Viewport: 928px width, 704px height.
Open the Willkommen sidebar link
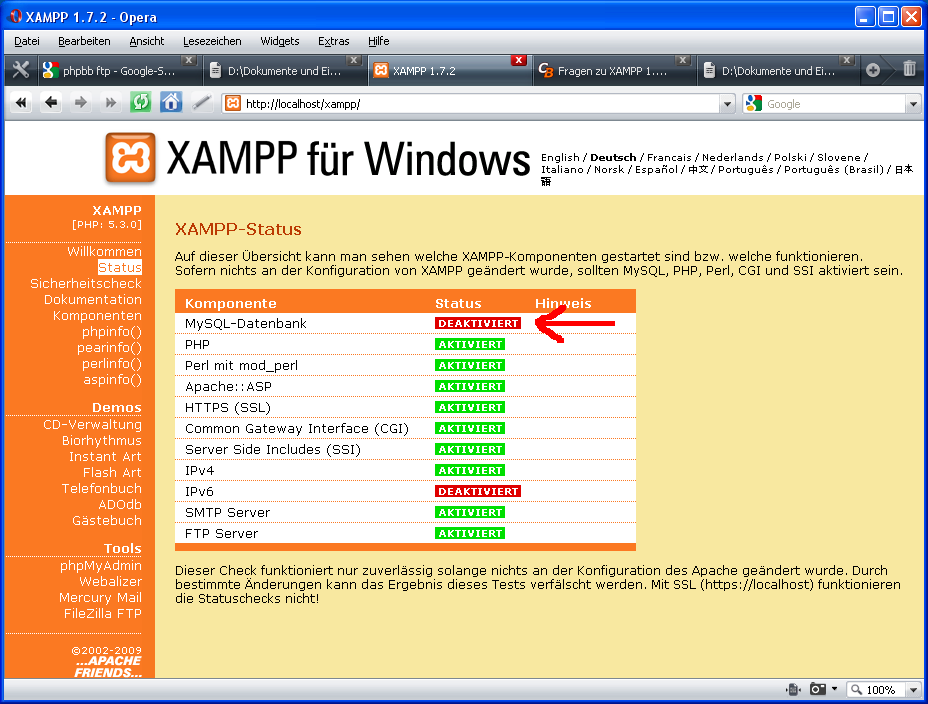[104, 251]
